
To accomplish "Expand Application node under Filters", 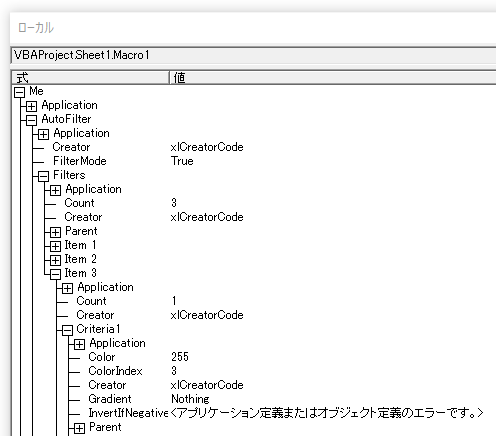I will click(56, 190).
